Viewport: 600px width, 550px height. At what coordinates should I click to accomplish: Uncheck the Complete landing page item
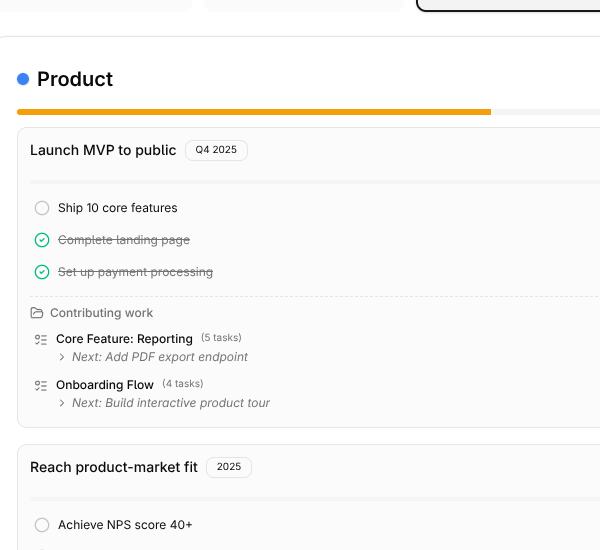[x=42, y=240]
